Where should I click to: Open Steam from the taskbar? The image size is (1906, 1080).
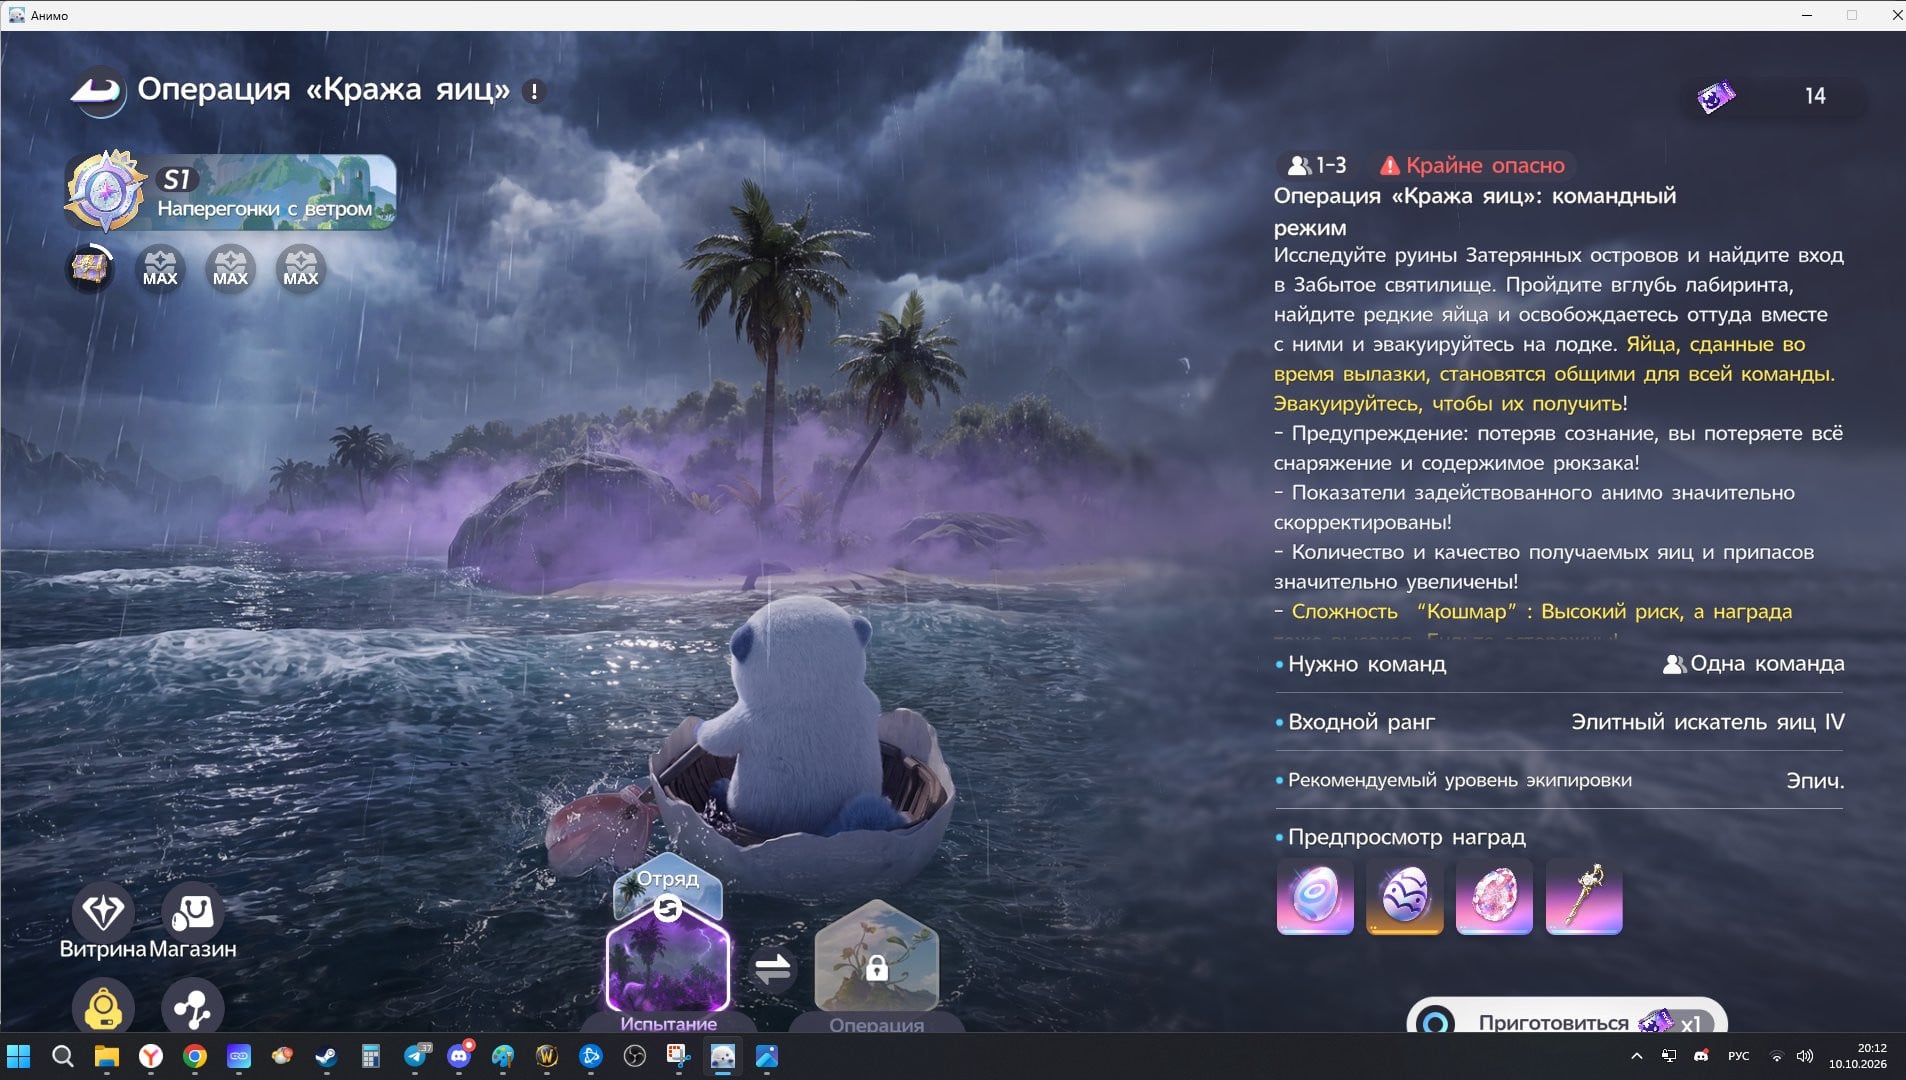pos(326,1056)
